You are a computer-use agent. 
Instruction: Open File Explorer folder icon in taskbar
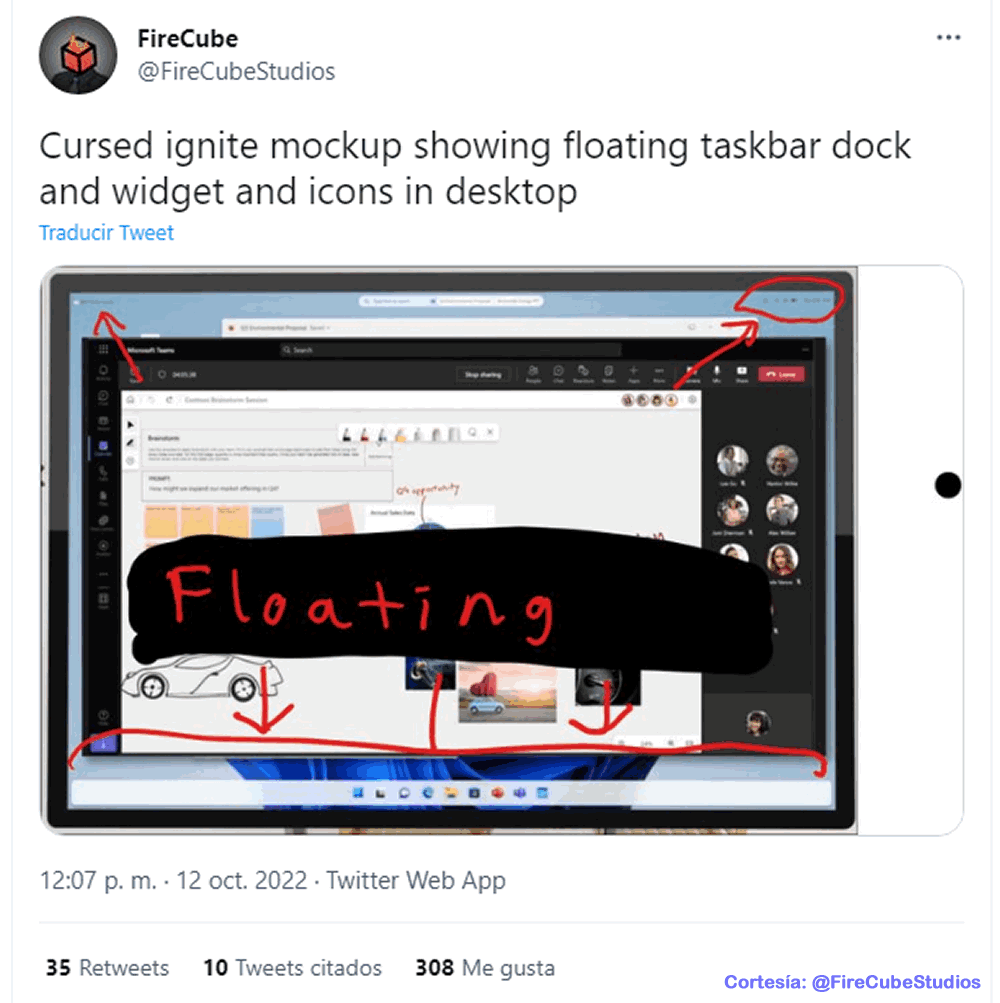coord(452,793)
